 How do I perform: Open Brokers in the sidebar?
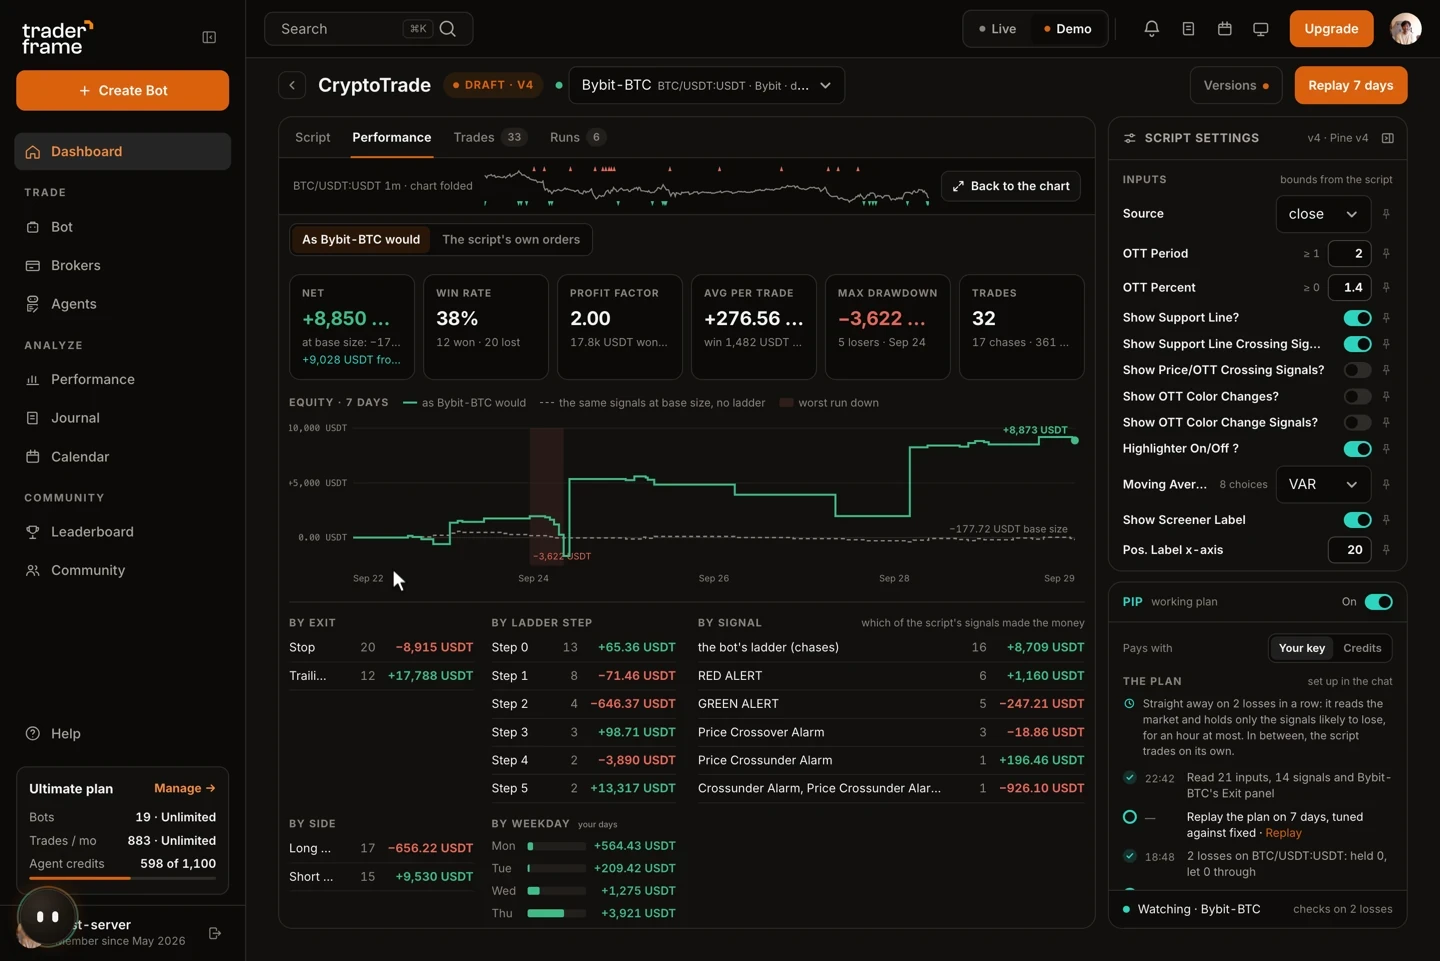click(122, 265)
